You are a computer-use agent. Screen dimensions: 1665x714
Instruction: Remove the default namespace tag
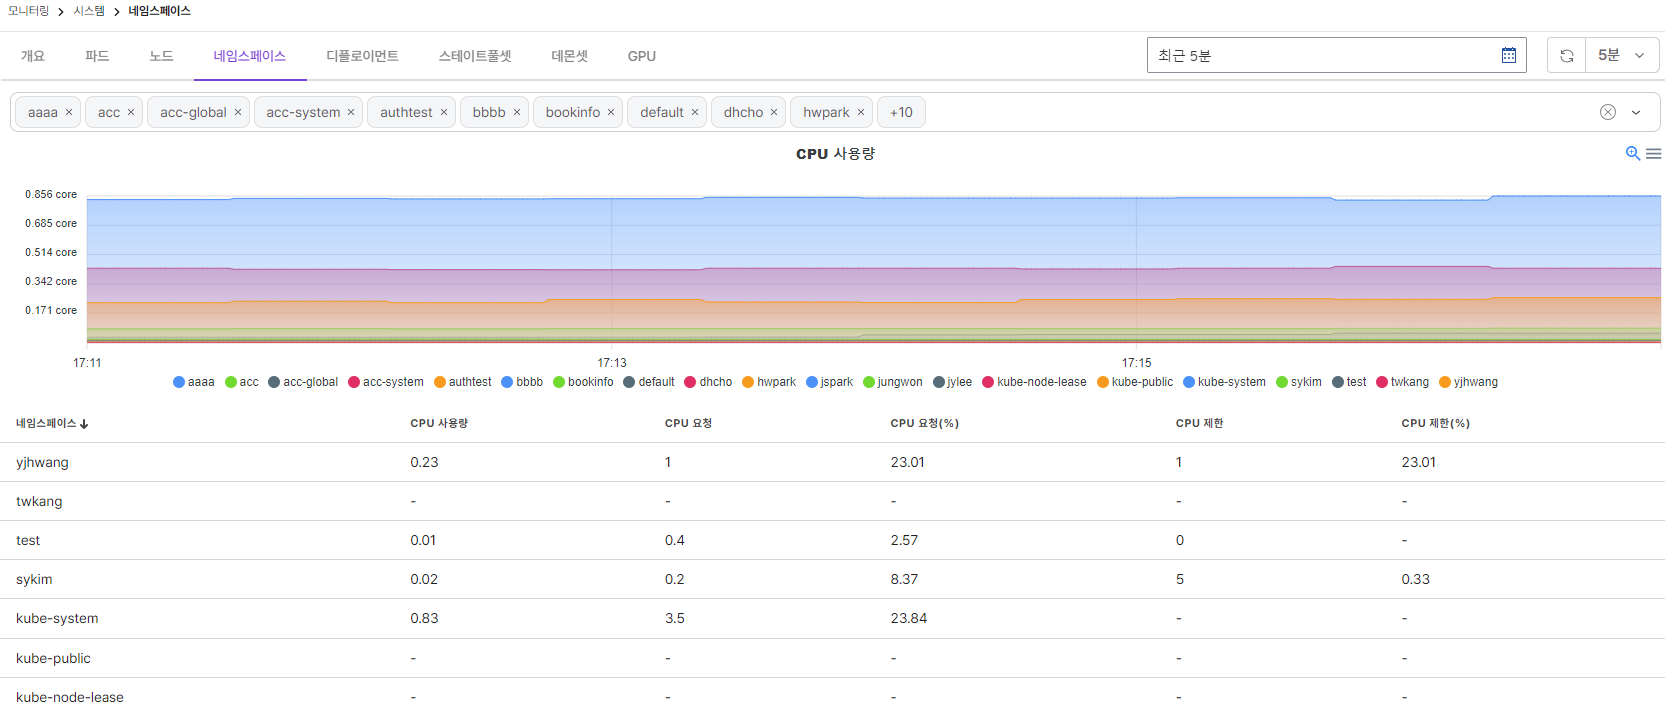[x=695, y=112]
